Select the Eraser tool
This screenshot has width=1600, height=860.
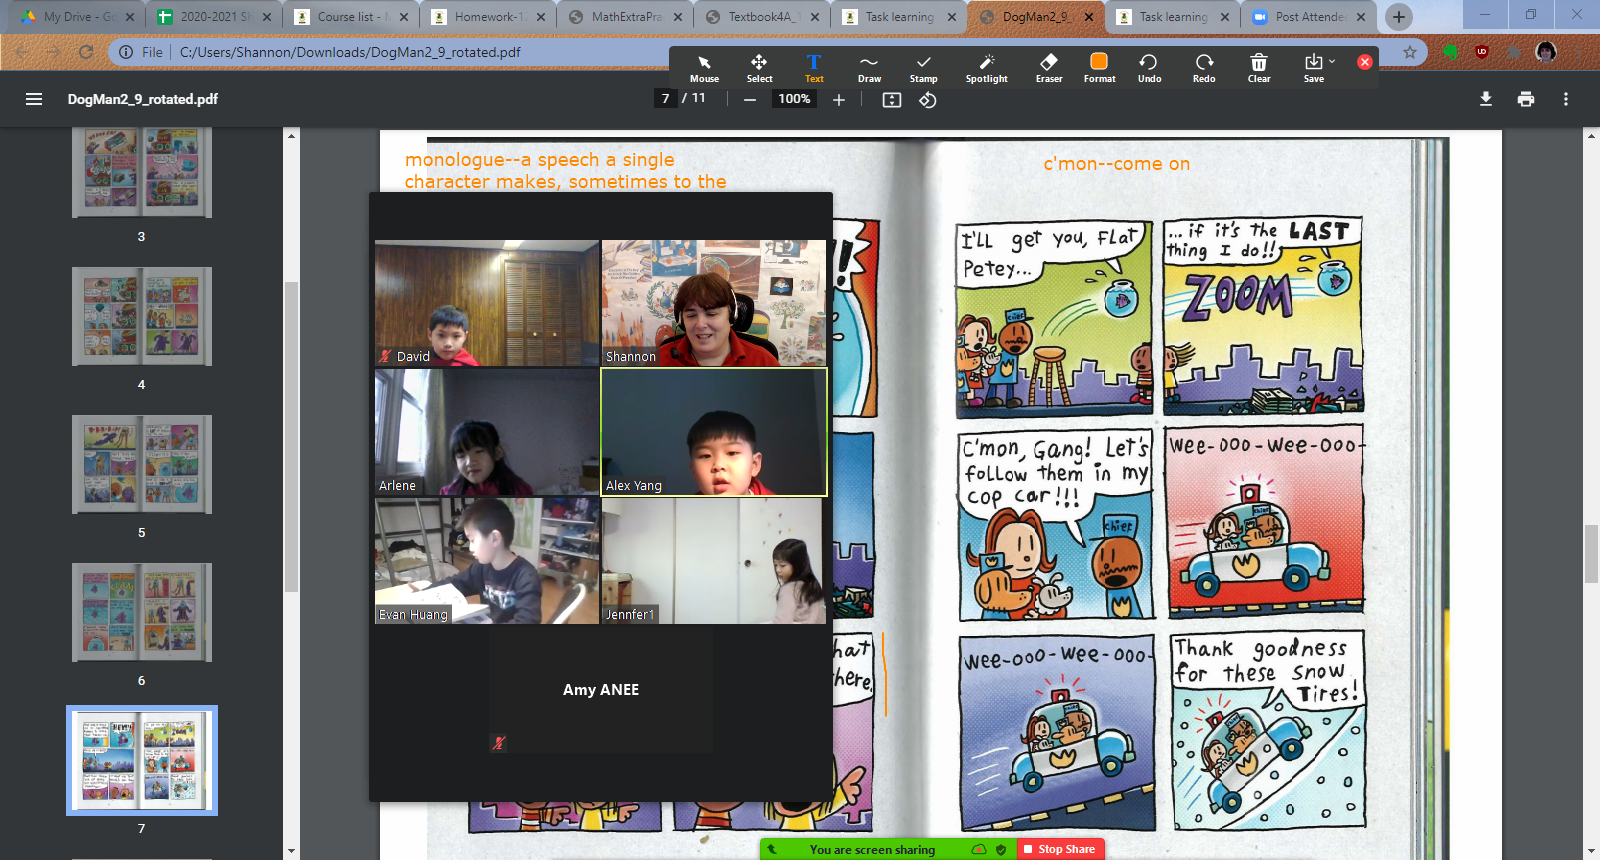click(x=1049, y=68)
